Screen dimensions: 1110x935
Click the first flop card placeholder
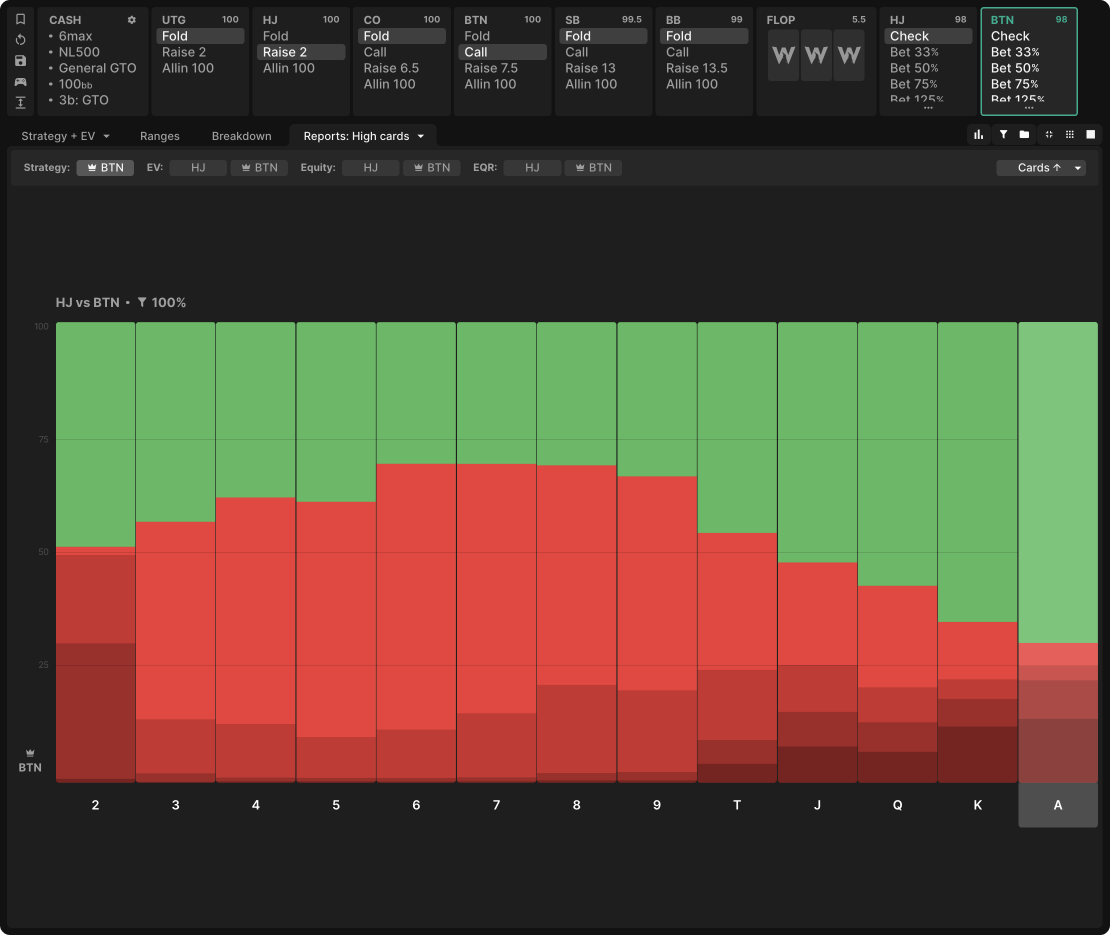point(784,56)
